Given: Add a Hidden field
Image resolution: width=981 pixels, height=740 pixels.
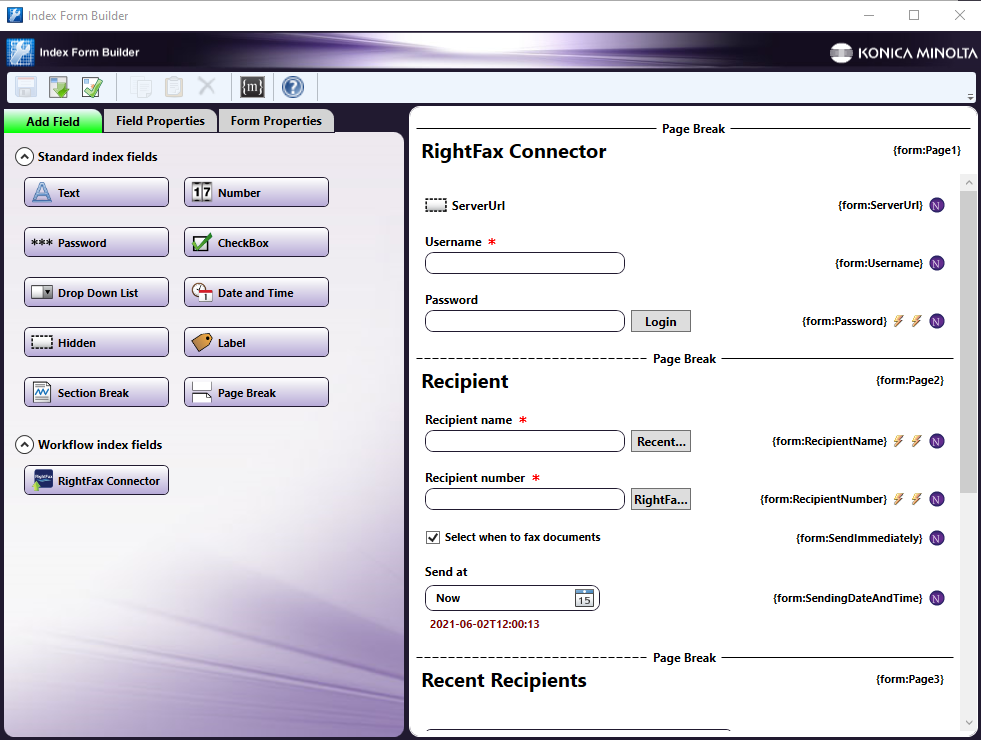Looking at the screenshot, I should click(96, 342).
